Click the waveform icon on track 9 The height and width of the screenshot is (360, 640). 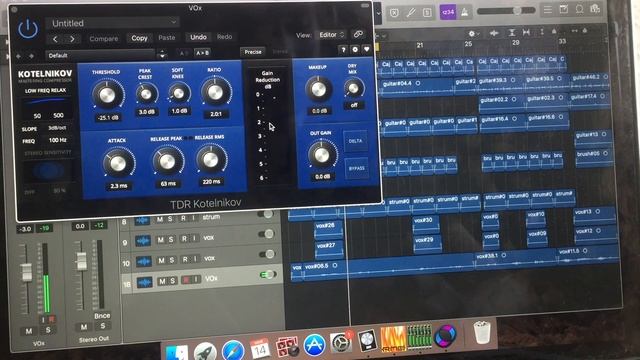point(143,241)
